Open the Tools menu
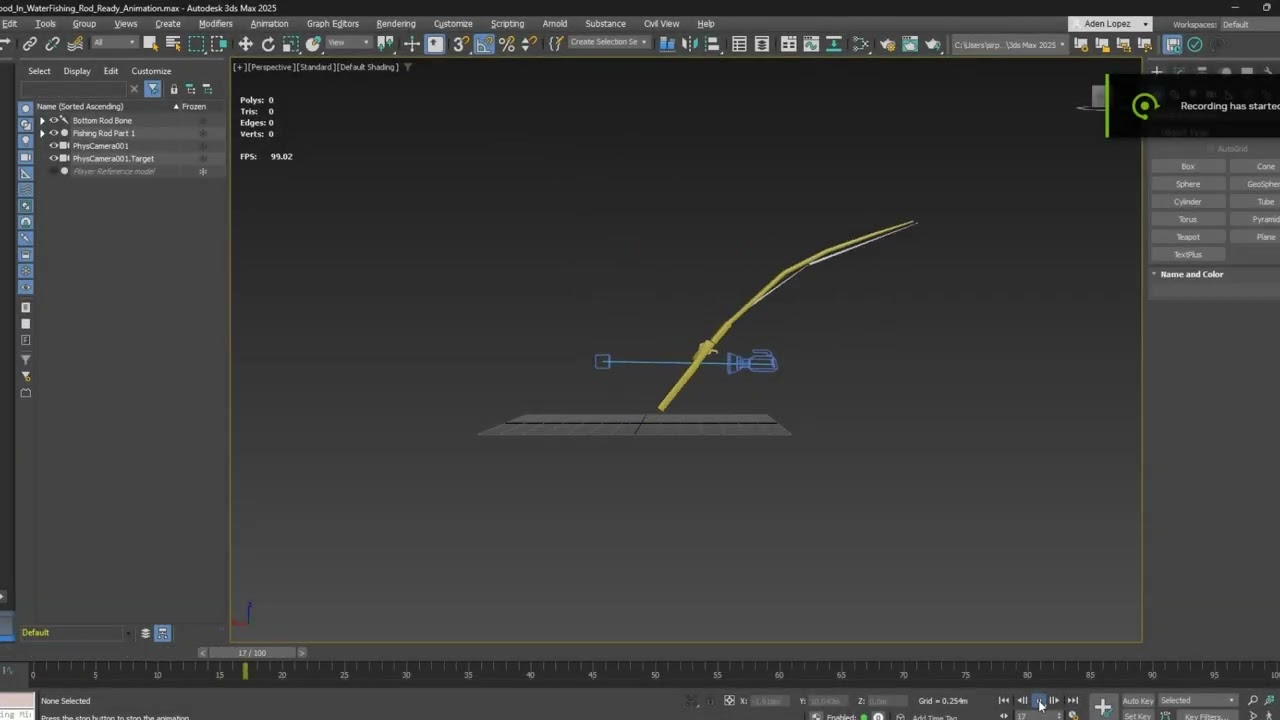Viewport: 1280px width, 720px height. click(x=45, y=24)
